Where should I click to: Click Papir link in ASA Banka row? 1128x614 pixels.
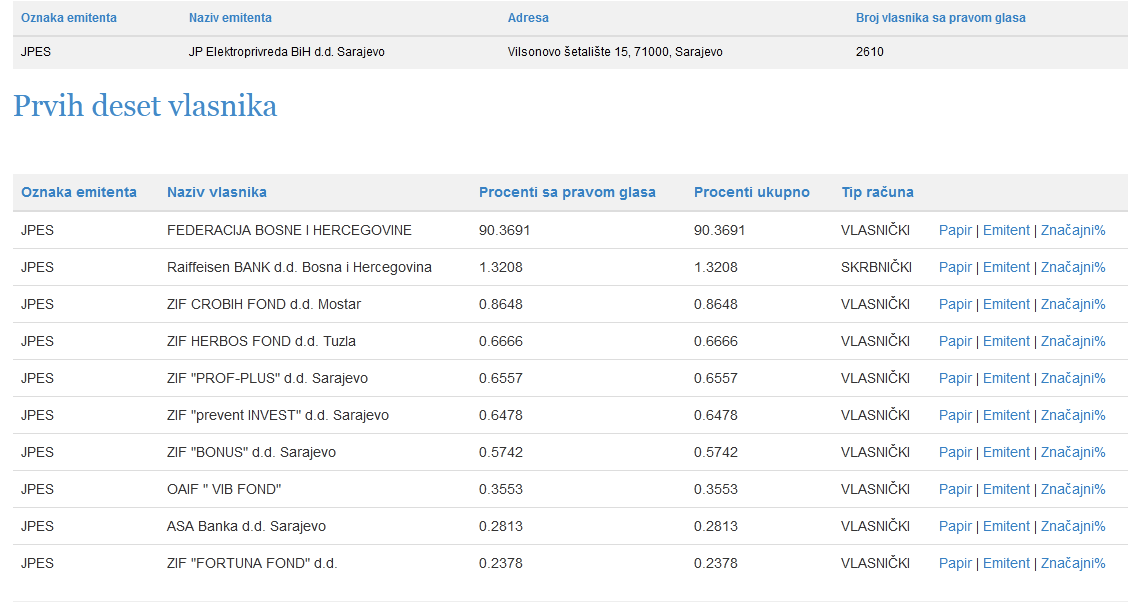coord(955,526)
